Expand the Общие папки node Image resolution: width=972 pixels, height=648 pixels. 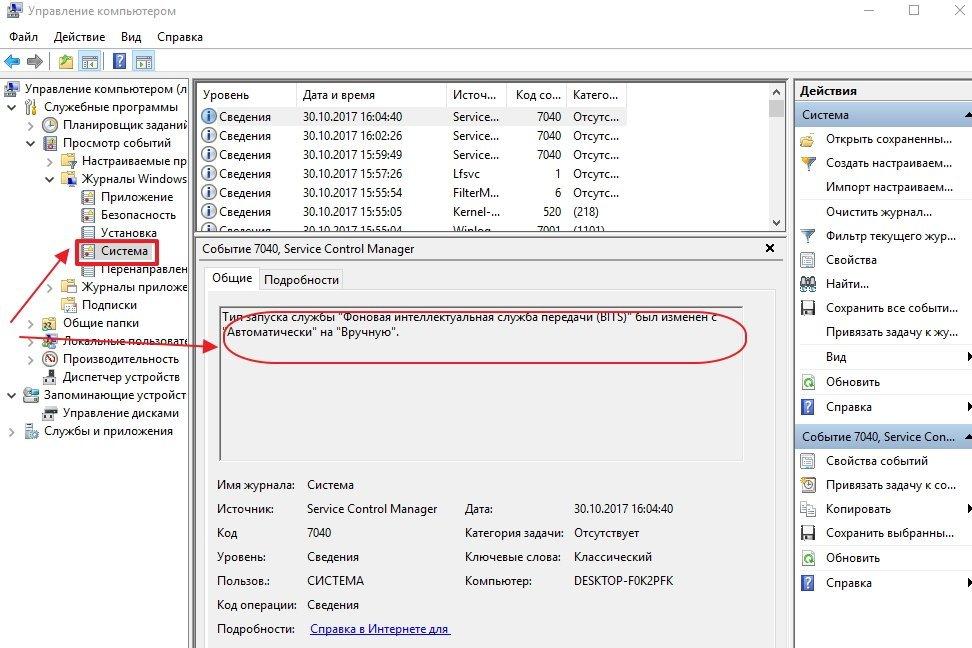[x=30, y=323]
